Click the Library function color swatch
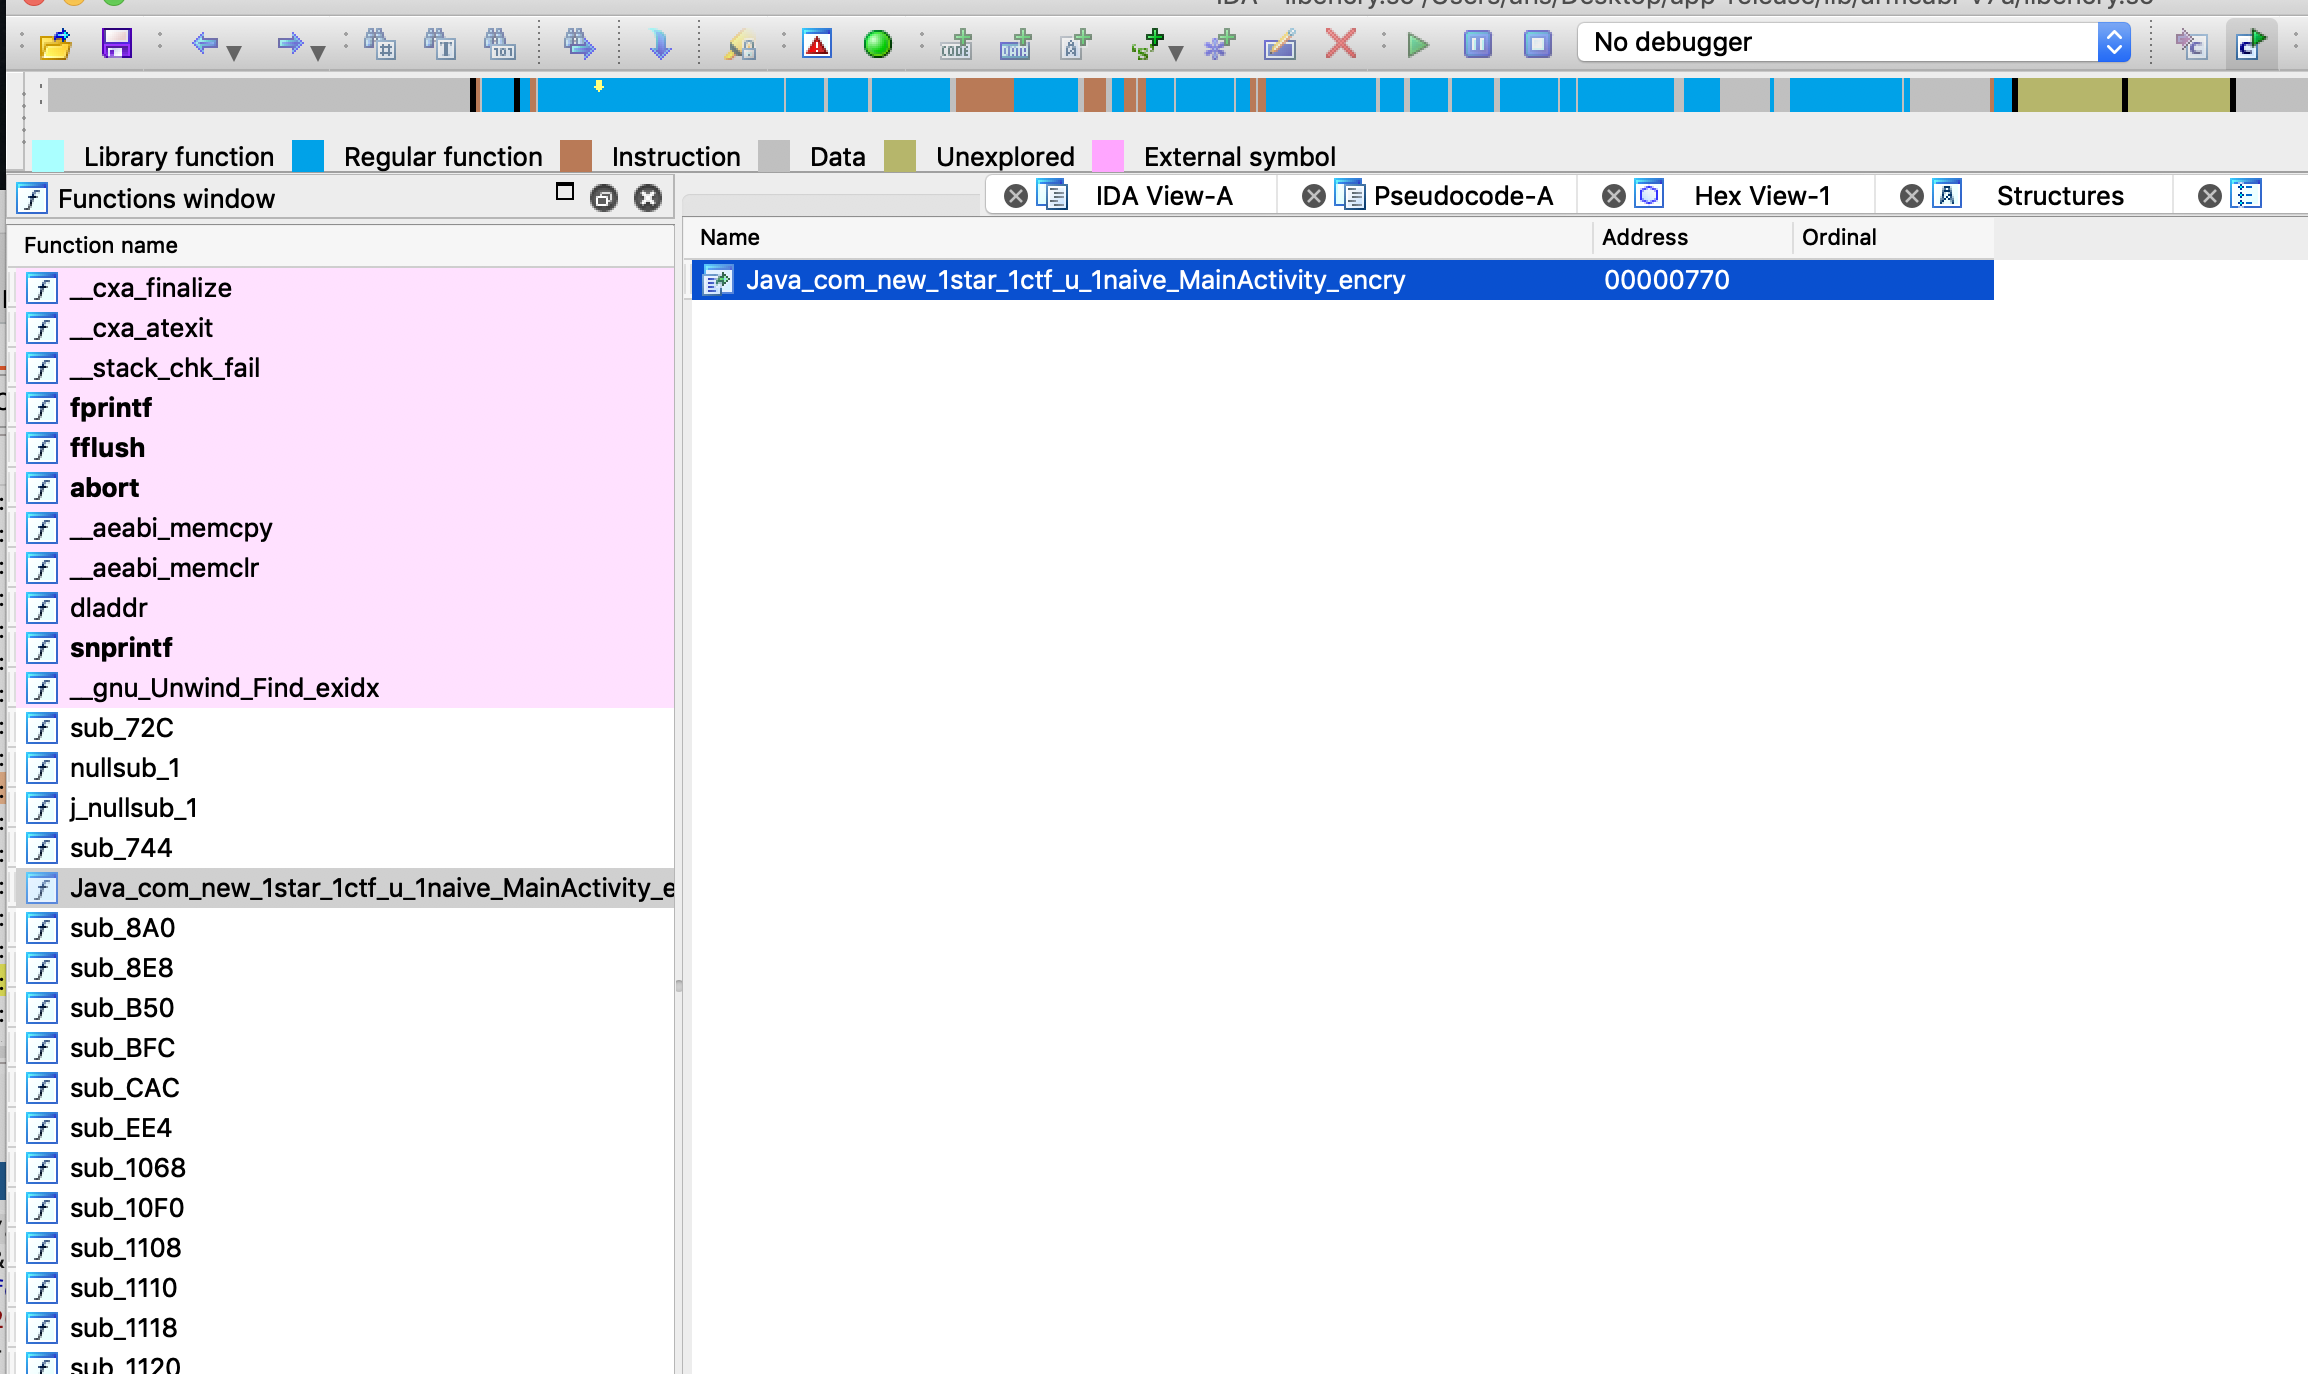 (48, 156)
